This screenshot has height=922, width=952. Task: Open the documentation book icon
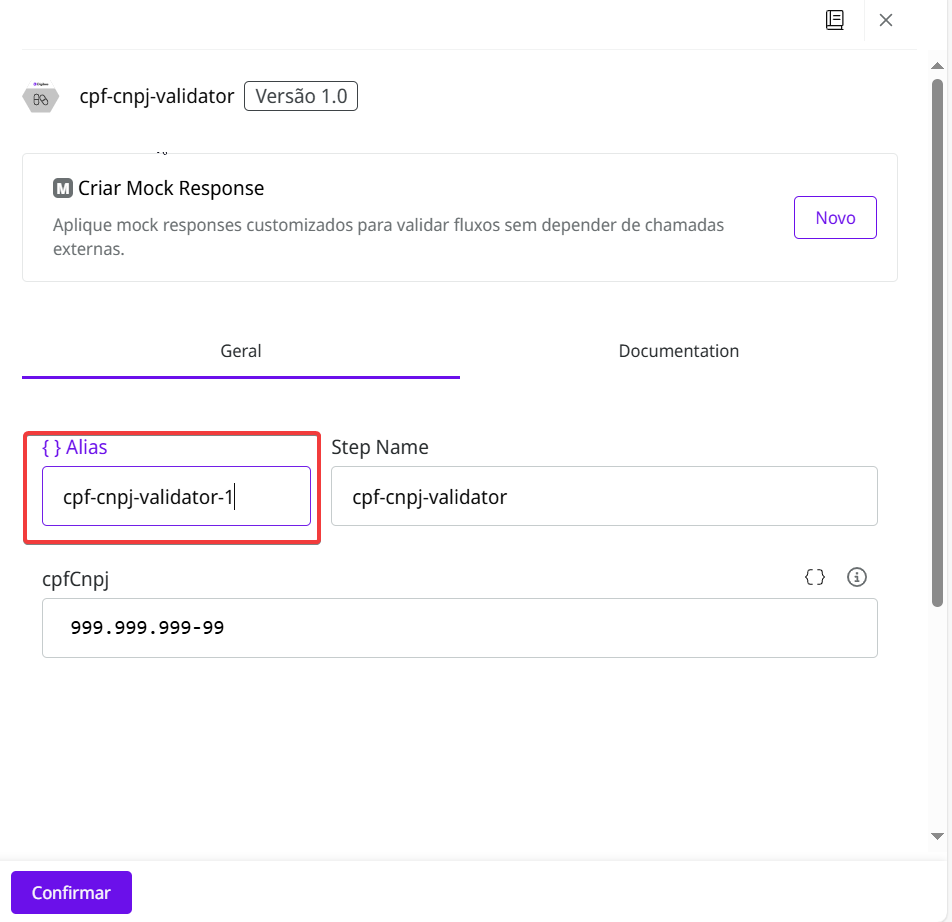(835, 20)
